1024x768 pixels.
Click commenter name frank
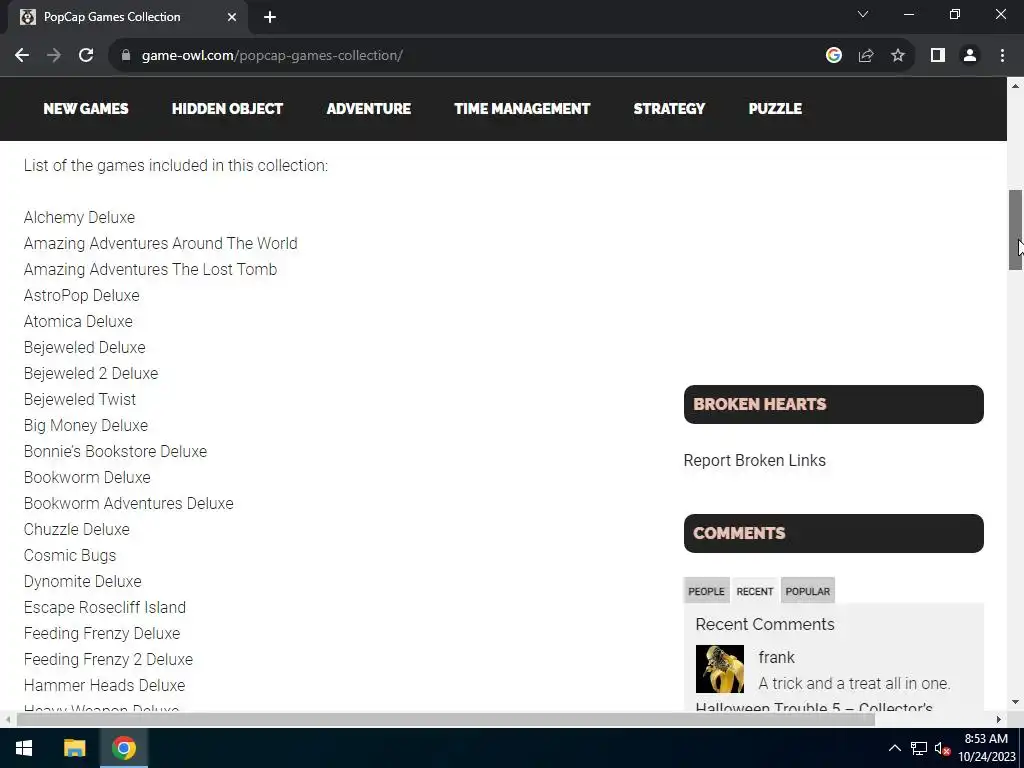[776, 657]
